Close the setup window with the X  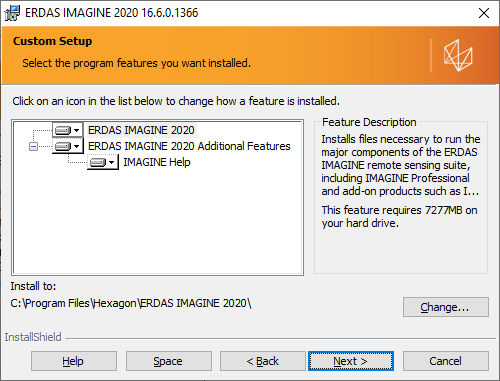click(484, 13)
